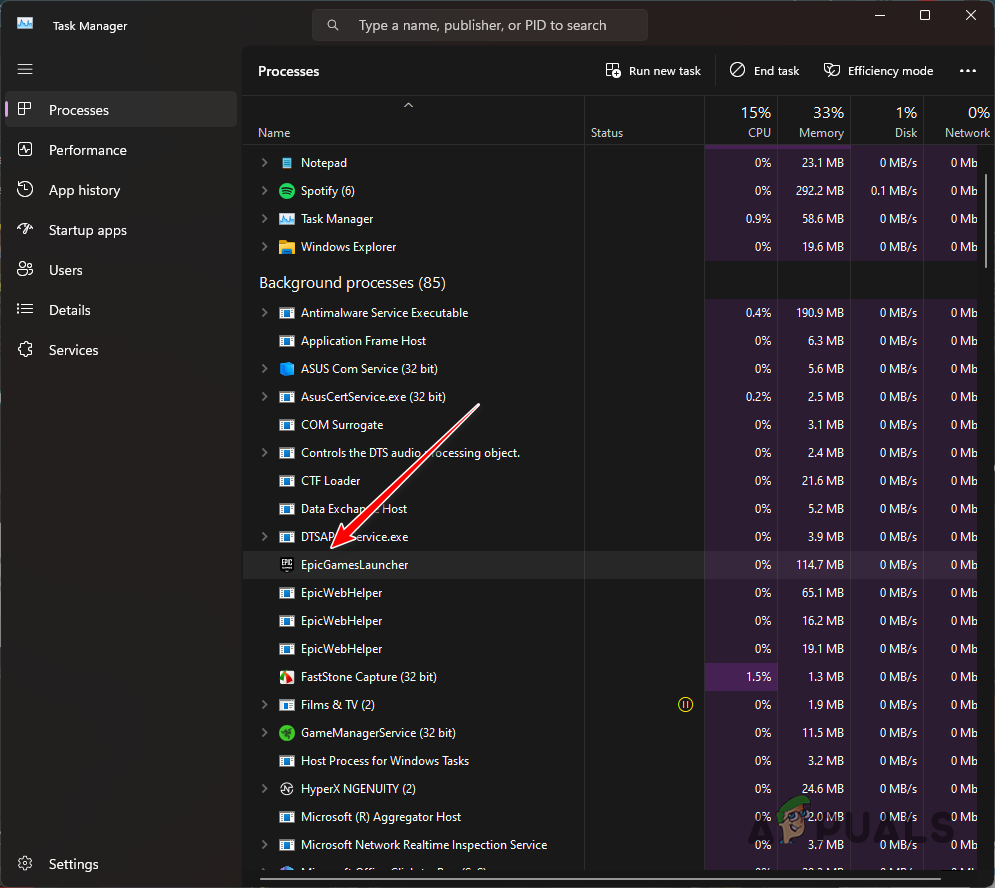Screen dimensions: 995x888
Task: Click the Spotify app icon in list
Action: point(287,190)
